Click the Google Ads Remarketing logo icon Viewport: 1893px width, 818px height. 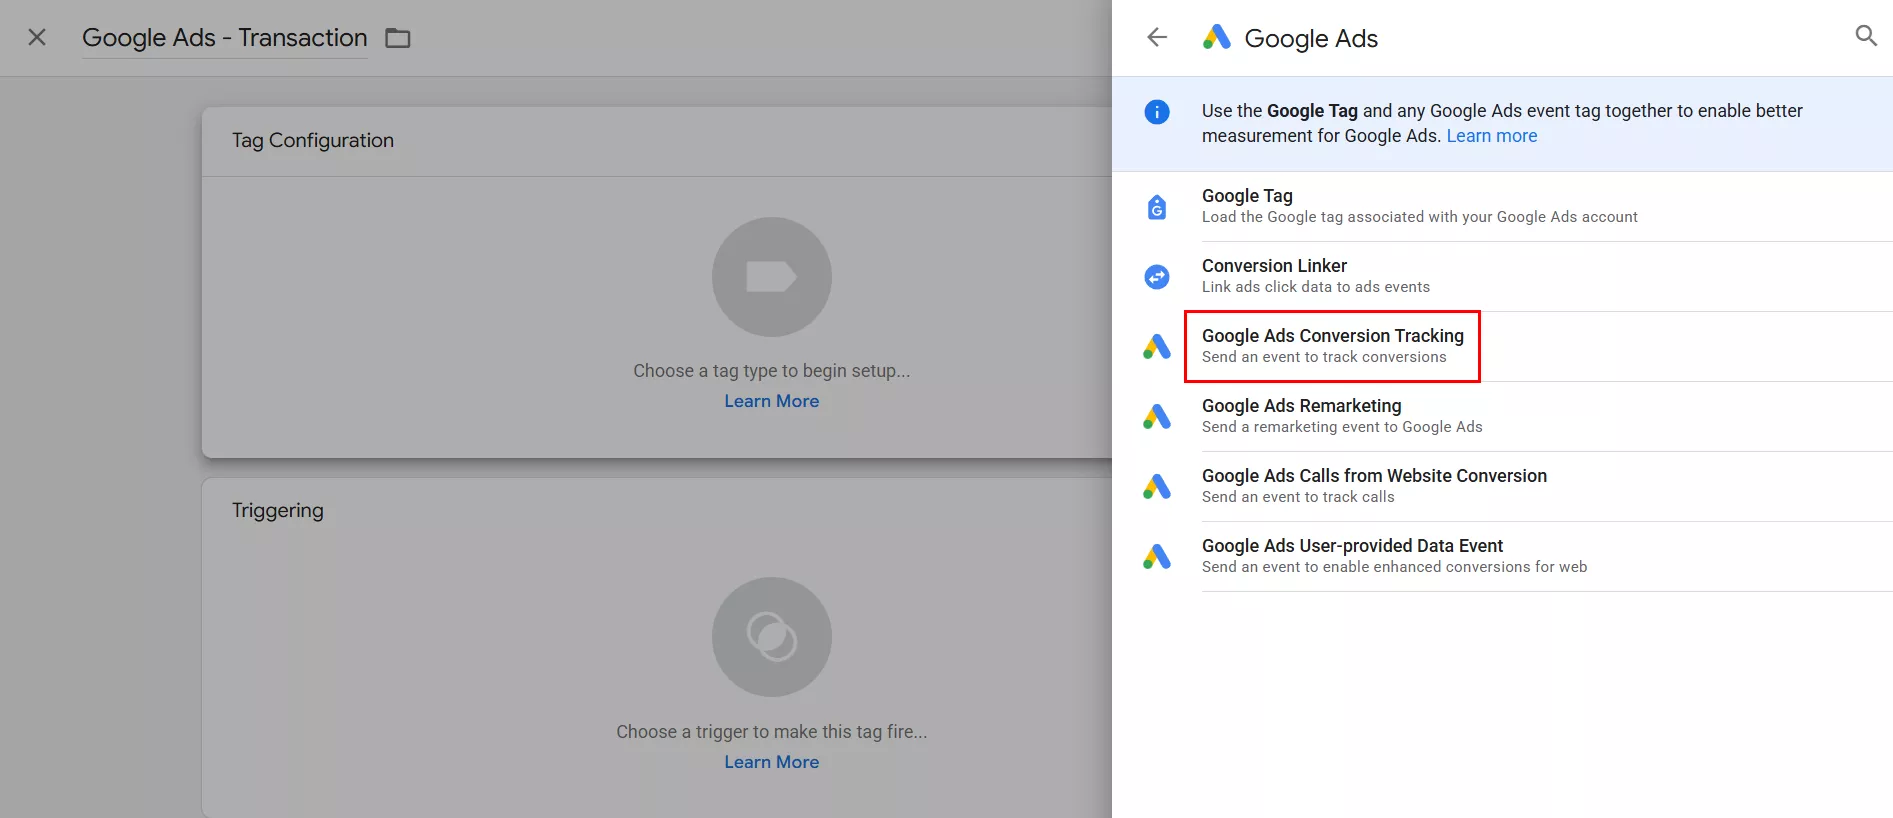[x=1157, y=417]
